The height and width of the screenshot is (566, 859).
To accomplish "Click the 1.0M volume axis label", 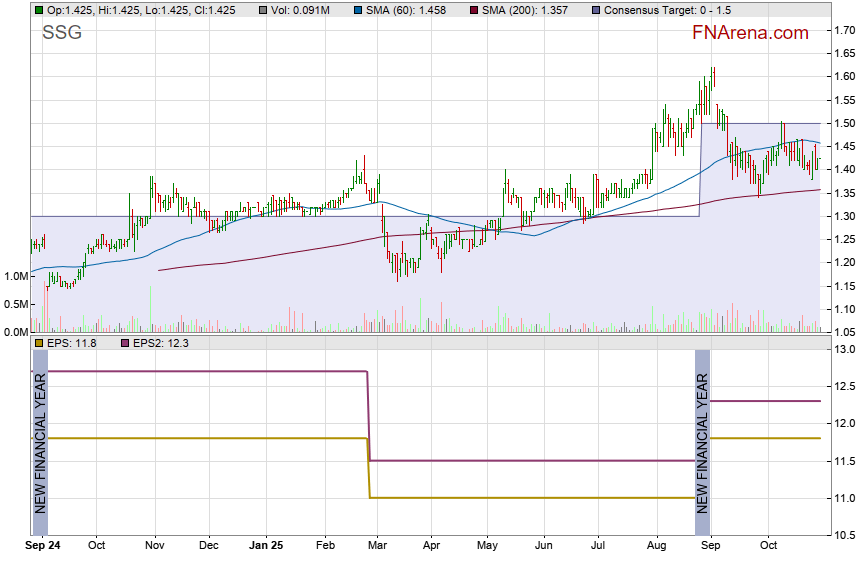I will tap(14, 276).
